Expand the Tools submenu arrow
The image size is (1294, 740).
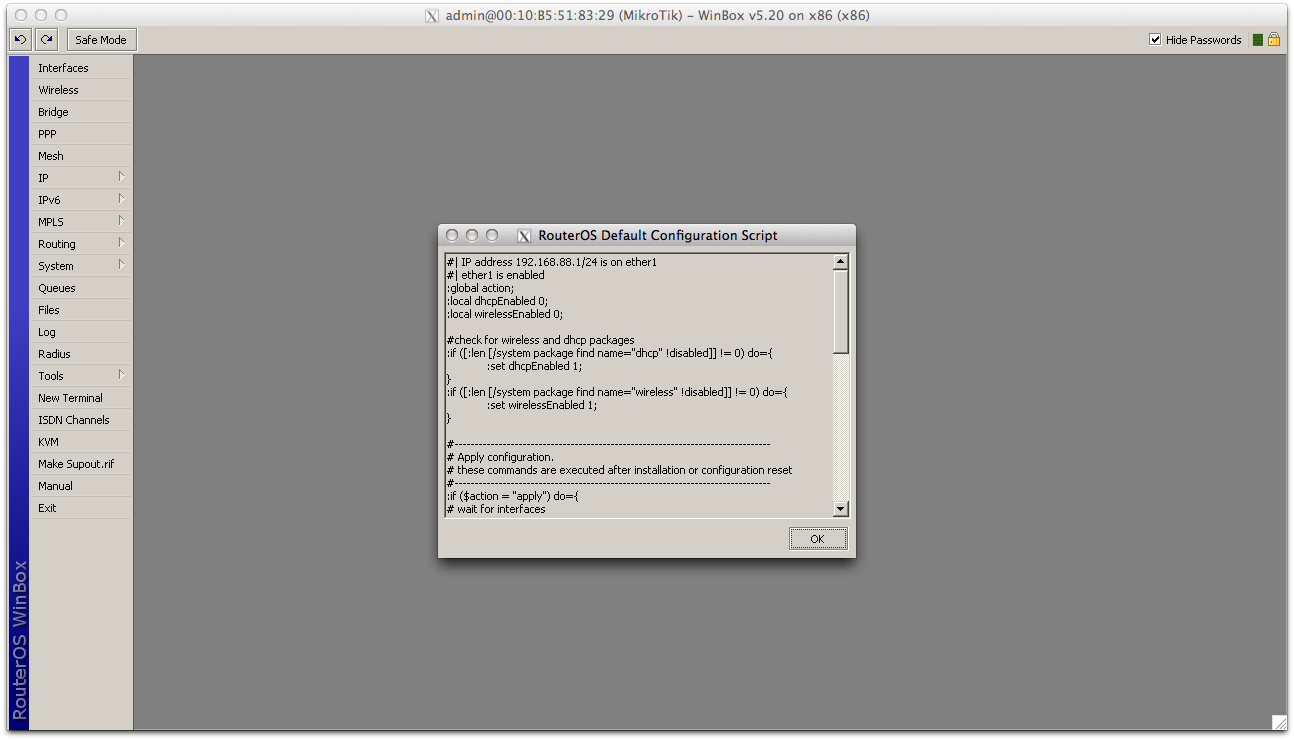point(121,375)
